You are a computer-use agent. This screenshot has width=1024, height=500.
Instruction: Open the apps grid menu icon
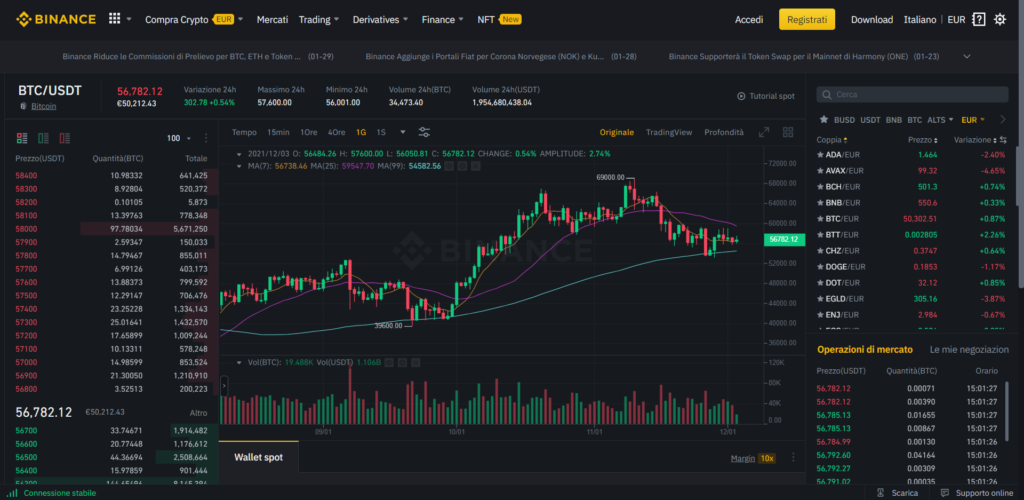(x=114, y=19)
